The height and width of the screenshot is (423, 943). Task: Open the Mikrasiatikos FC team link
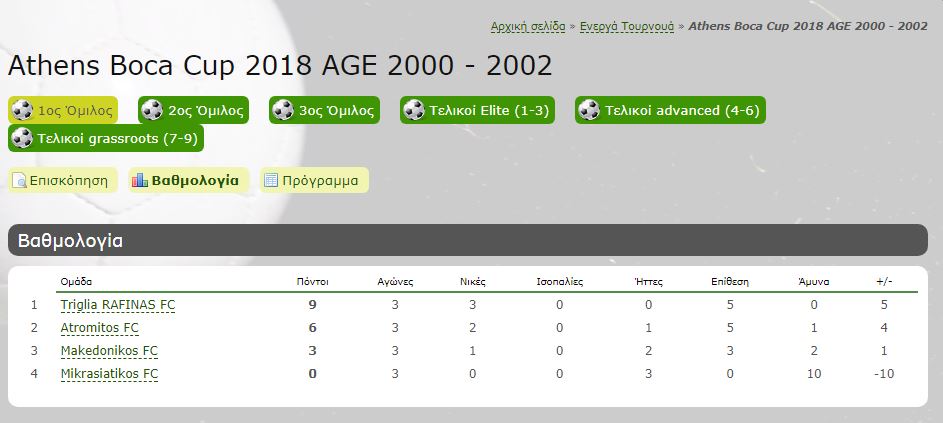(109, 374)
